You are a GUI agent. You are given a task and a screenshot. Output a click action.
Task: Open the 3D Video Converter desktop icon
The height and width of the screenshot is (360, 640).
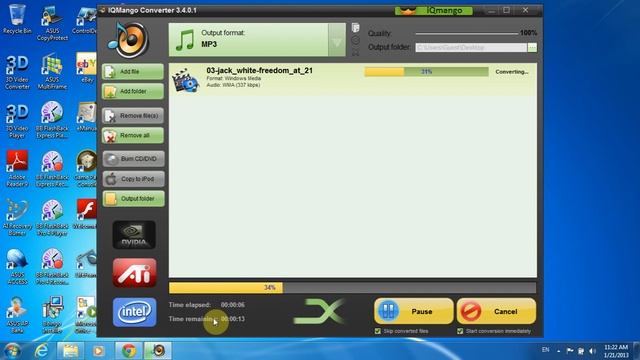click(17, 72)
